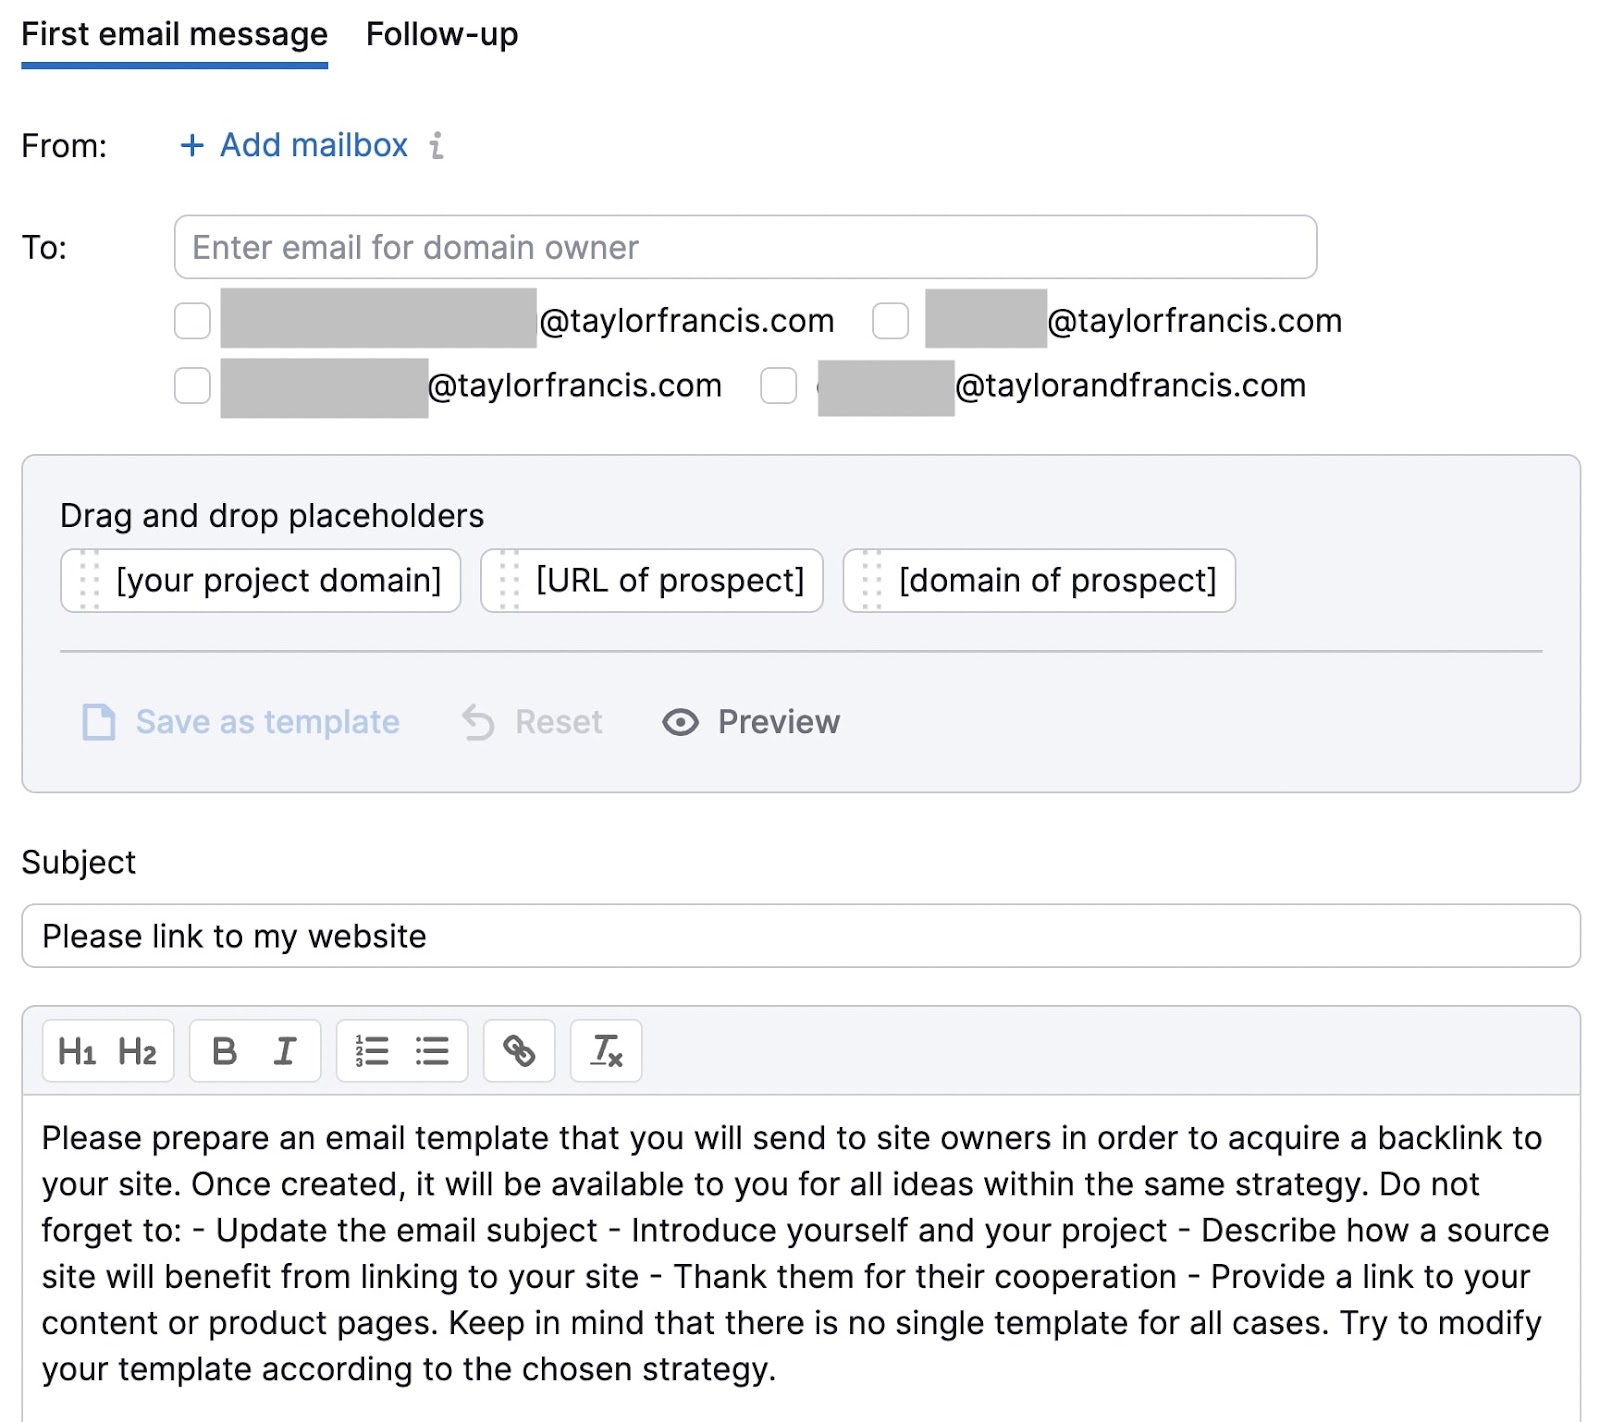Check the first taylorfrancis.com email checkbox
The height and width of the screenshot is (1422, 1600).
(x=191, y=321)
